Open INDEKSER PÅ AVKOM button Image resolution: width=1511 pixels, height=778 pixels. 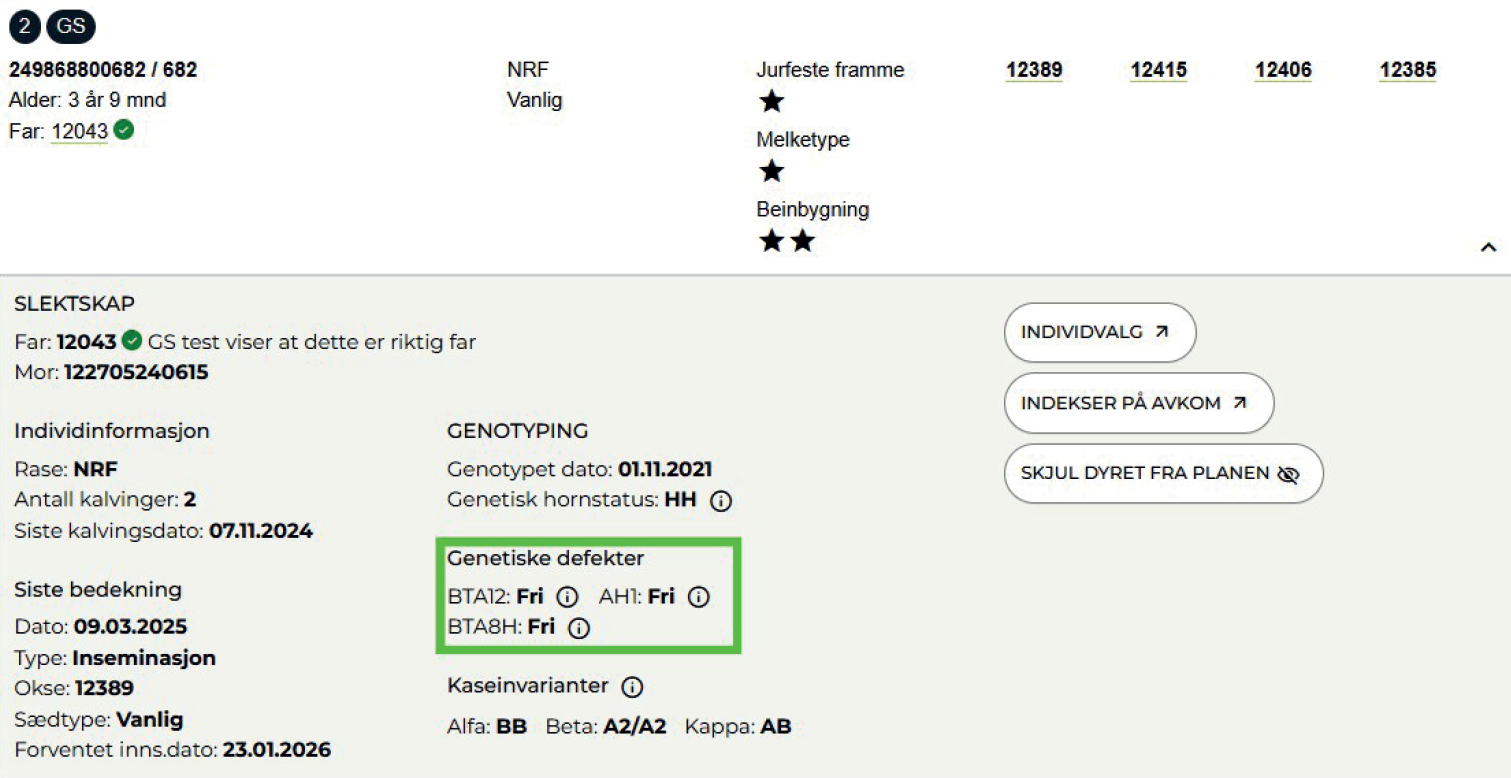(x=1138, y=403)
